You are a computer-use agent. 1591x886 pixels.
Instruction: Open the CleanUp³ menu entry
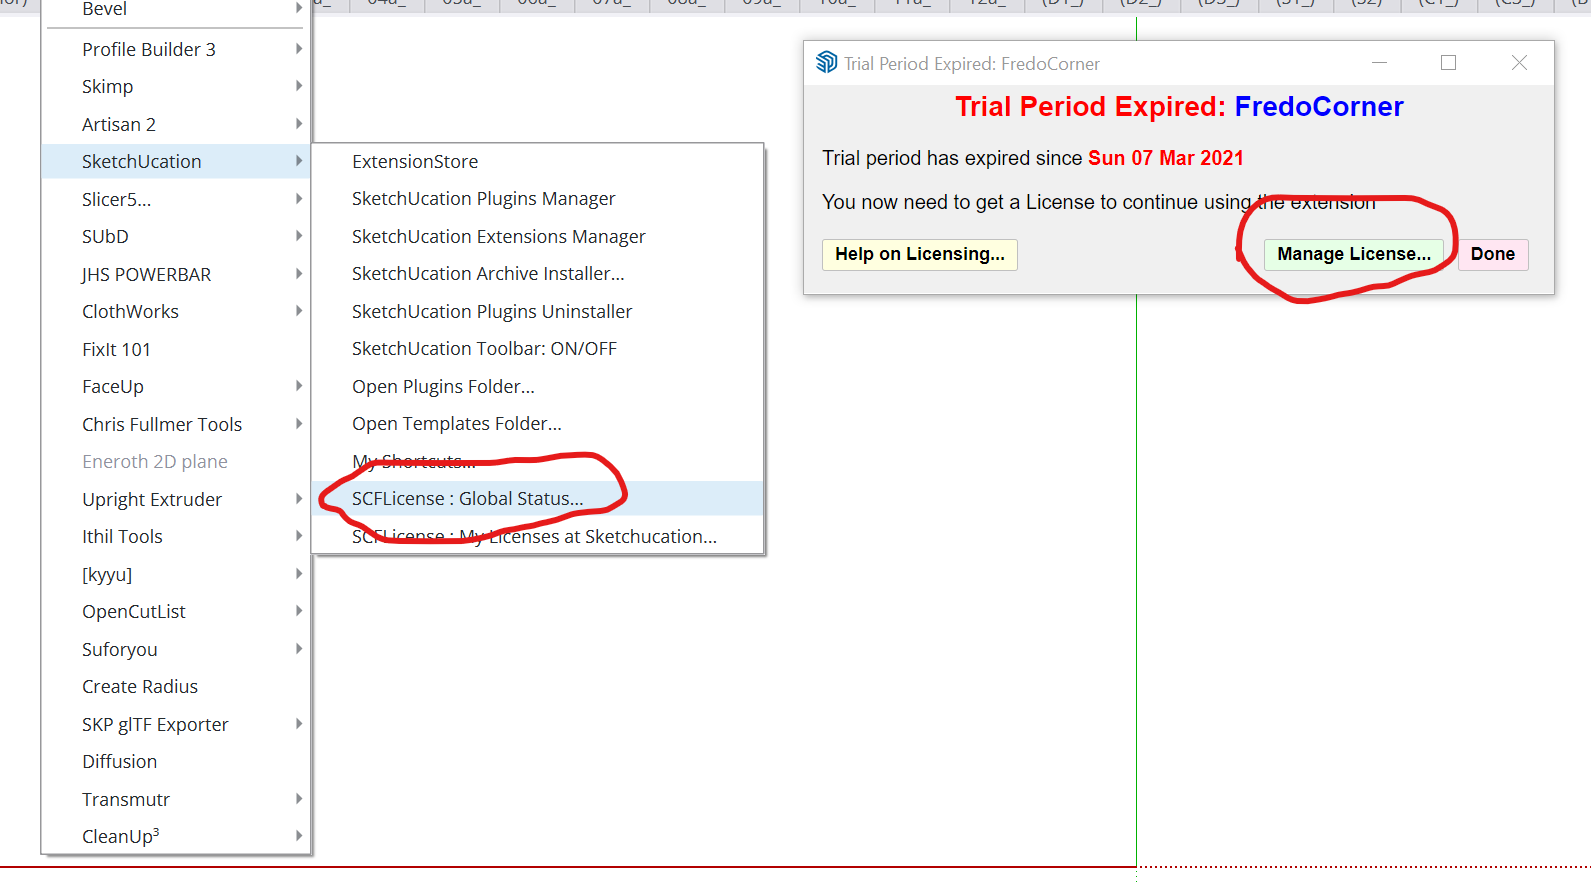tap(176, 837)
